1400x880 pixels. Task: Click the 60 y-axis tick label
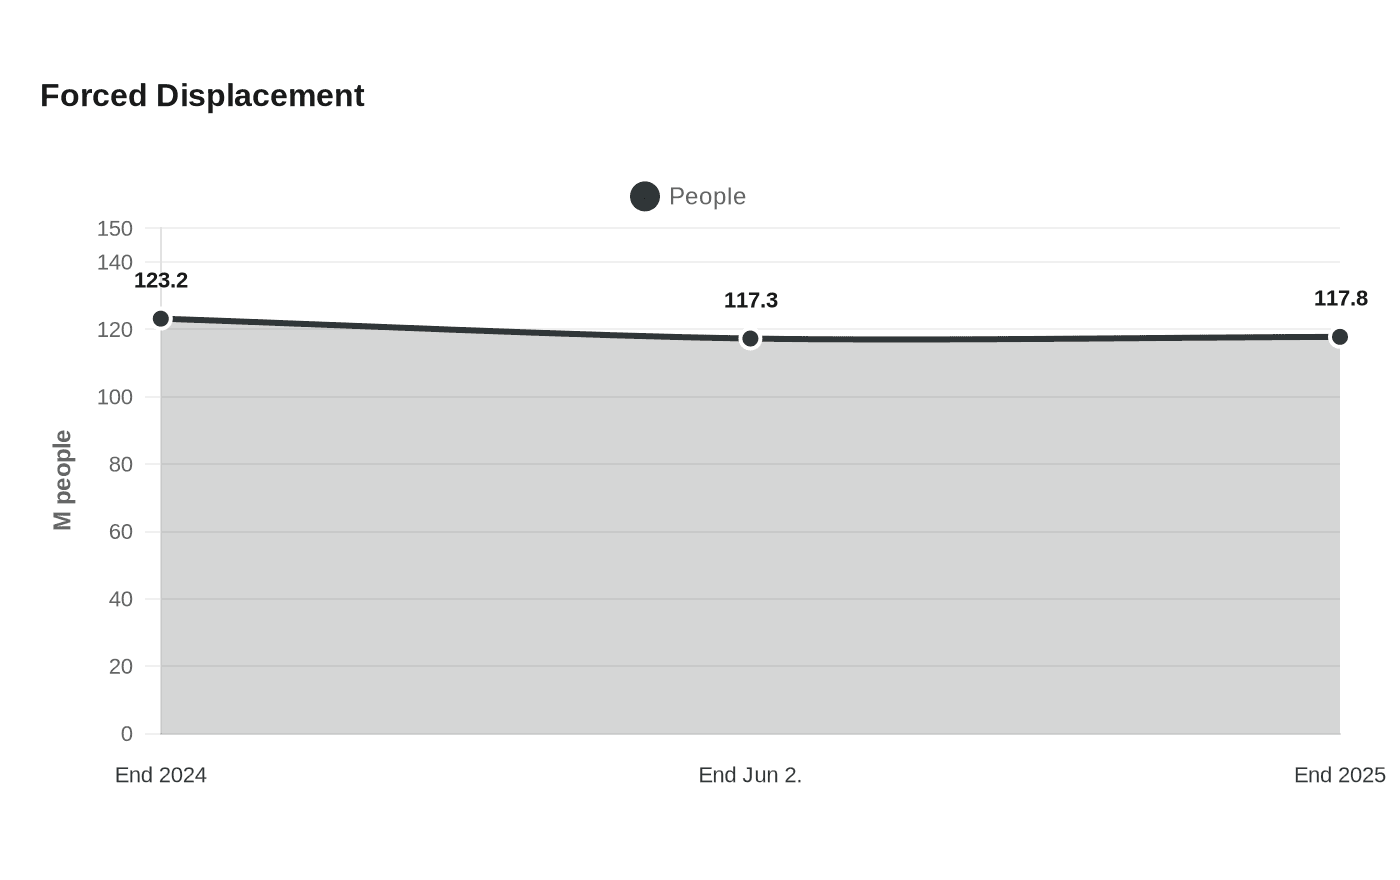tap(121, 532)
